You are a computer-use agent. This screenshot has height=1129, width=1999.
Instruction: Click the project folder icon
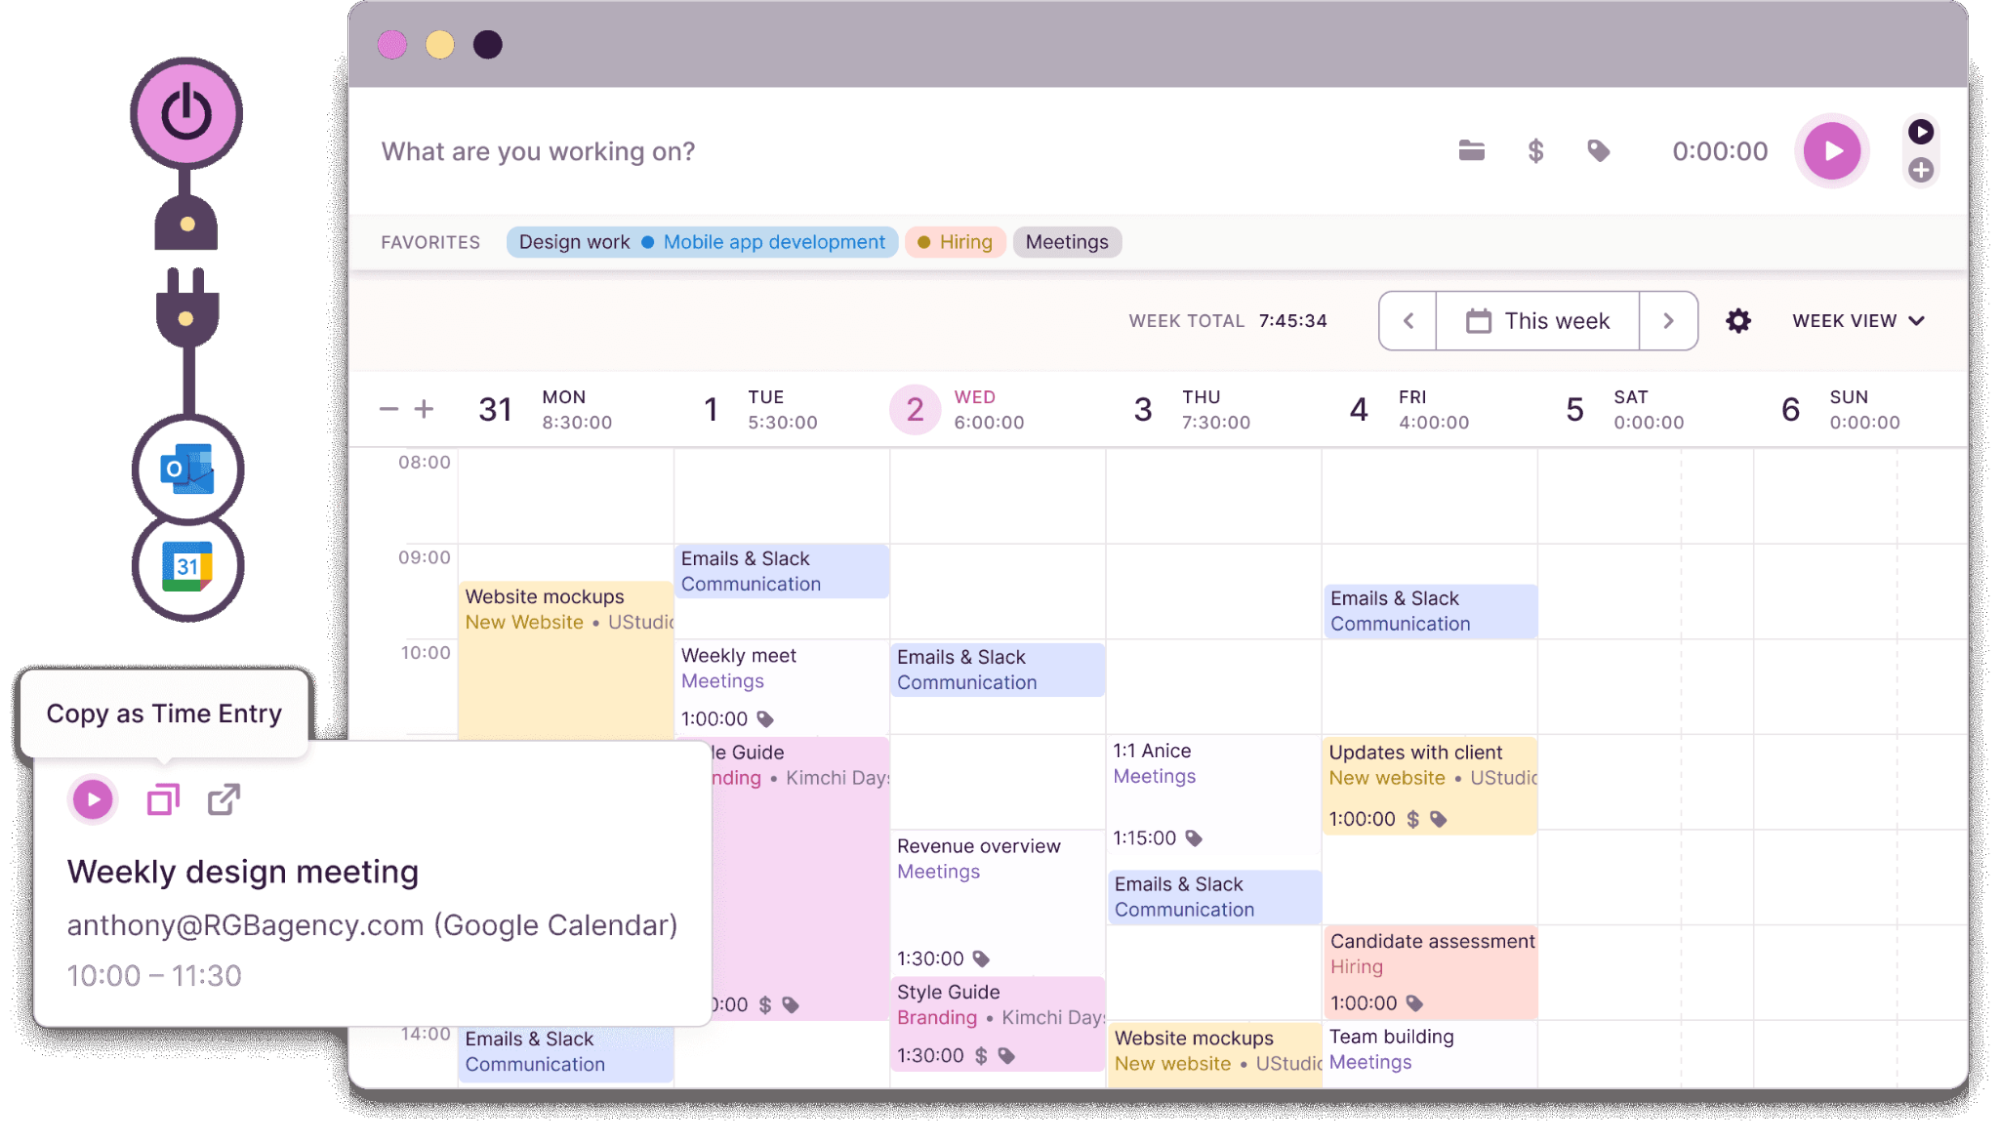(x=1471, y=151)
